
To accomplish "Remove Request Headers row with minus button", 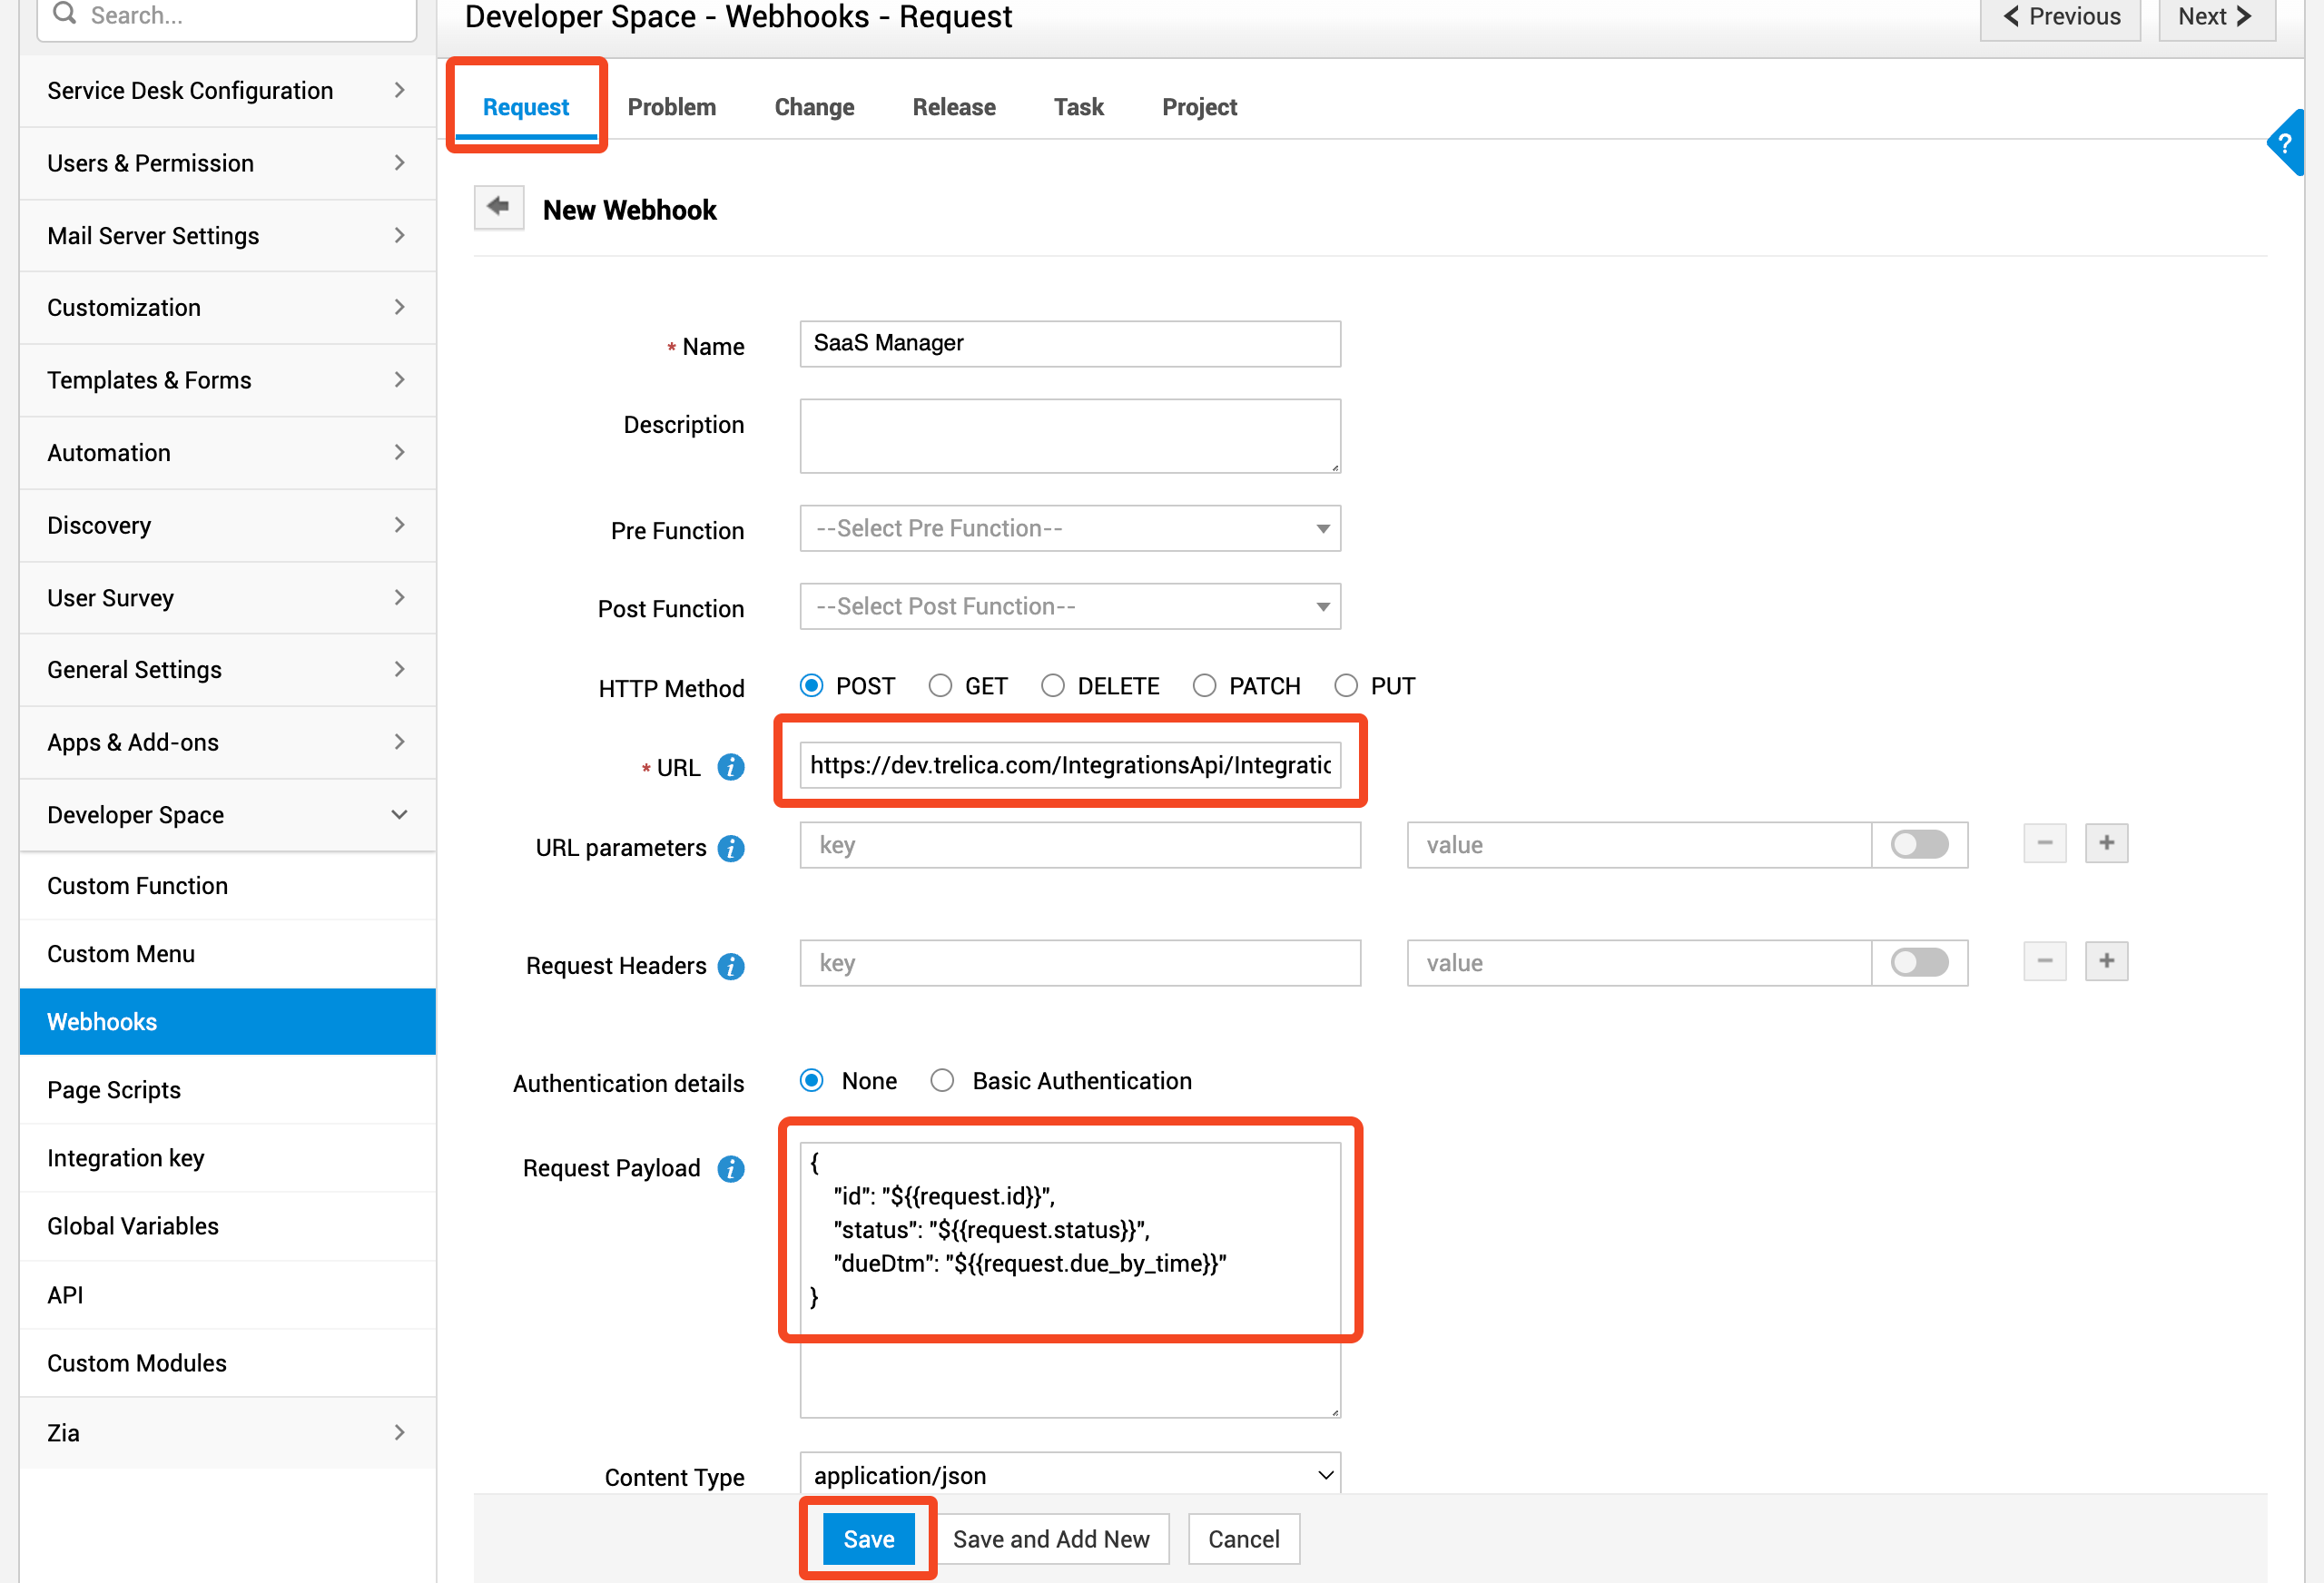I will point(2044,962).
